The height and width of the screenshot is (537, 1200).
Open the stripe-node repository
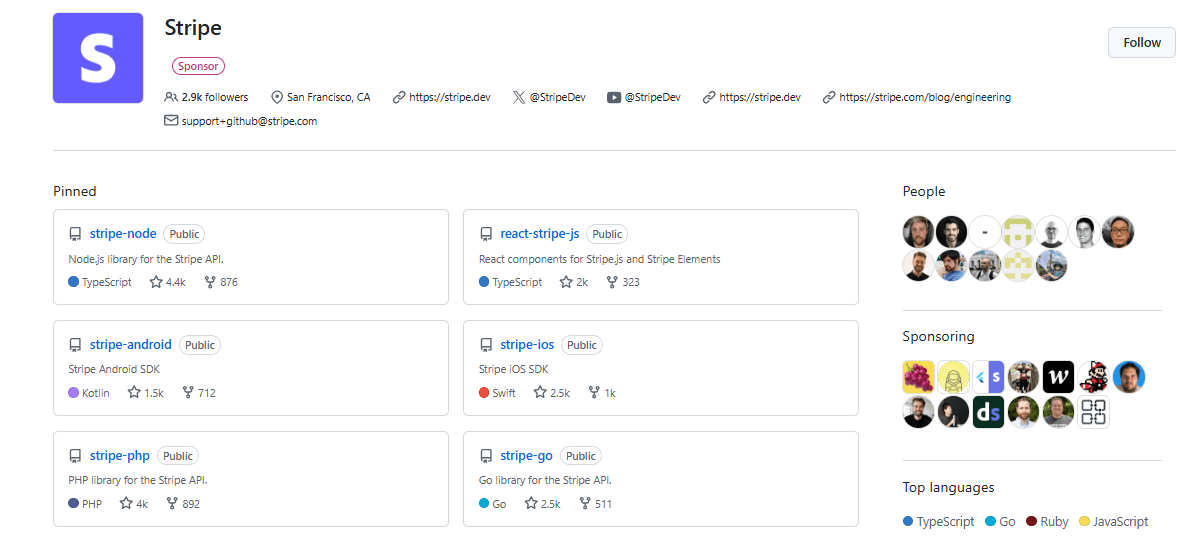pyautogui.click(x=123, y=234)
